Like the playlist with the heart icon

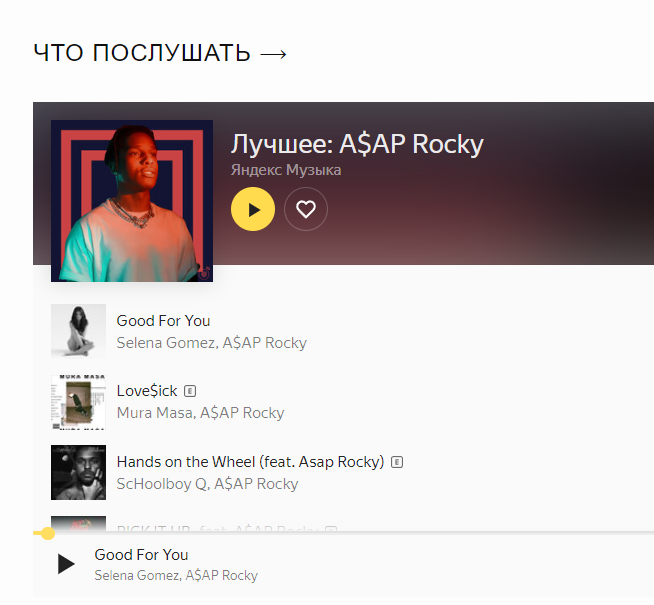point(306,209)
